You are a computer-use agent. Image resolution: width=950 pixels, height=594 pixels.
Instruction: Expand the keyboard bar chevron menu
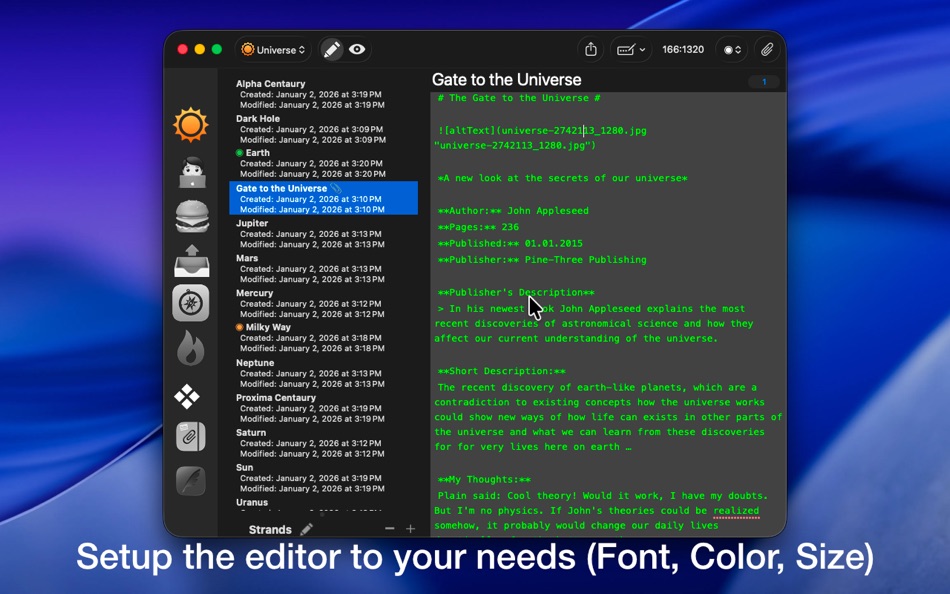point(641,48)
